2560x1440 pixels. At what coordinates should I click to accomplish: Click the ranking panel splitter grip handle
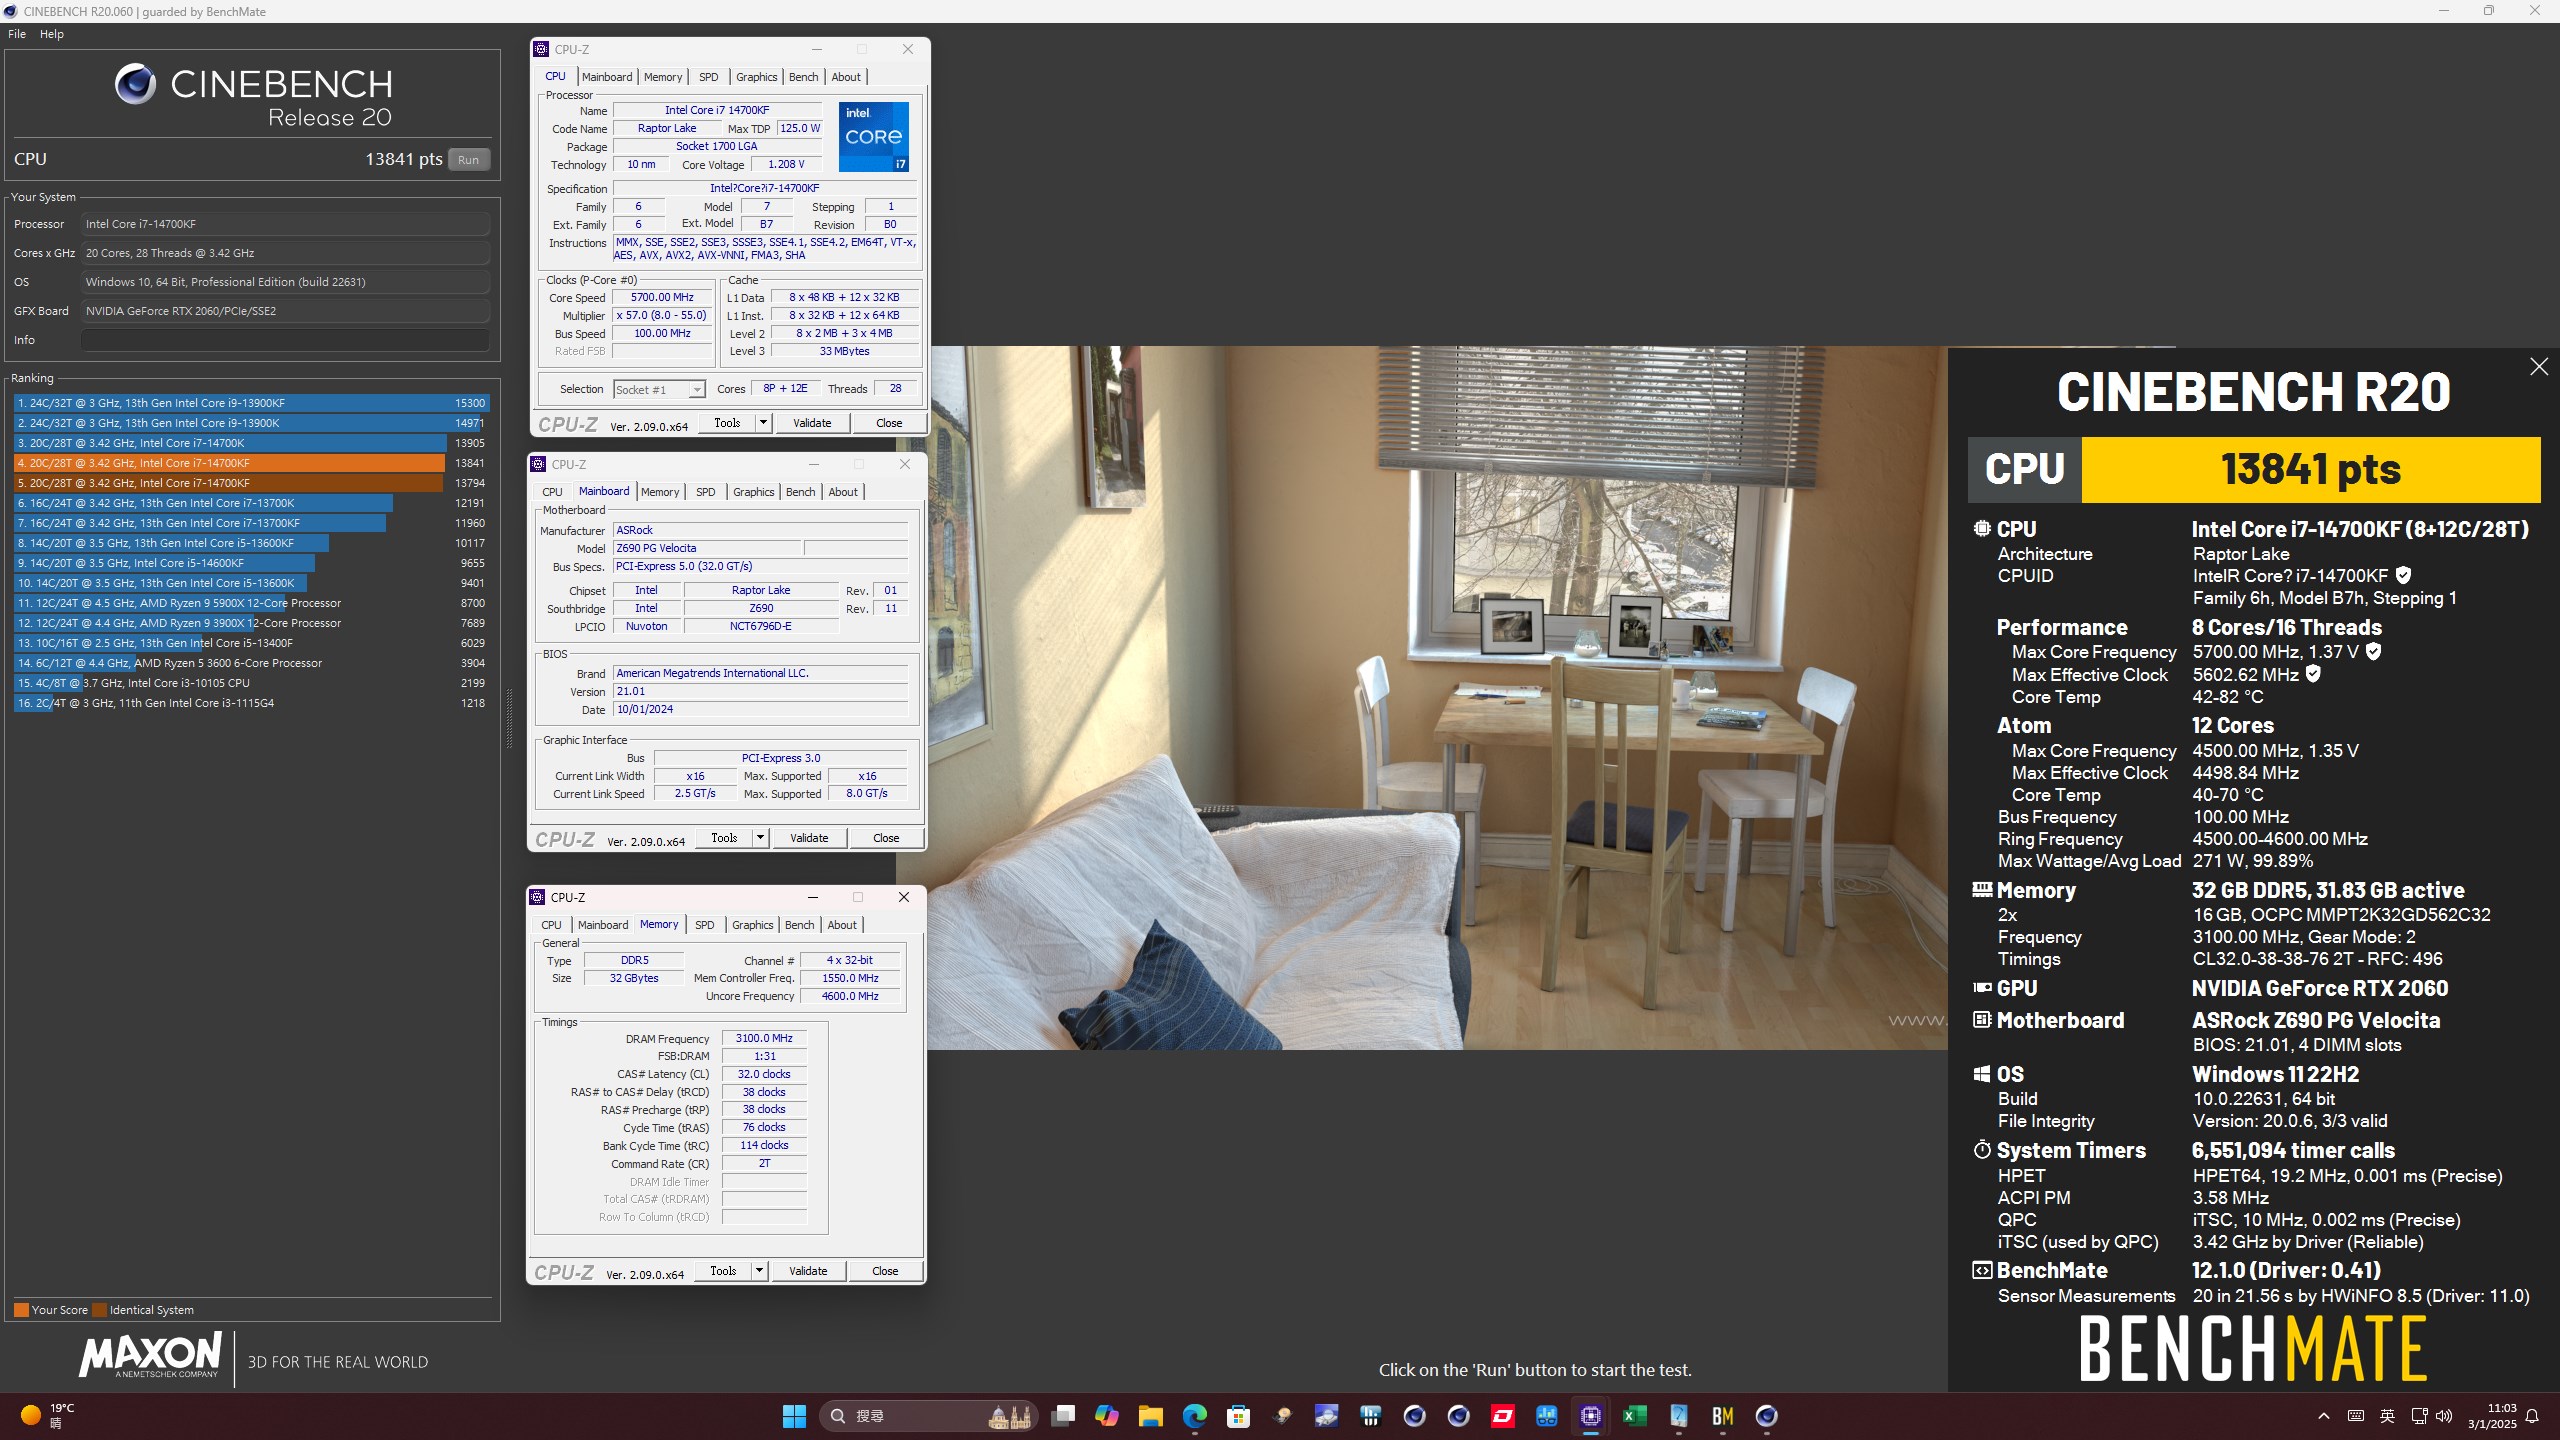509,718
